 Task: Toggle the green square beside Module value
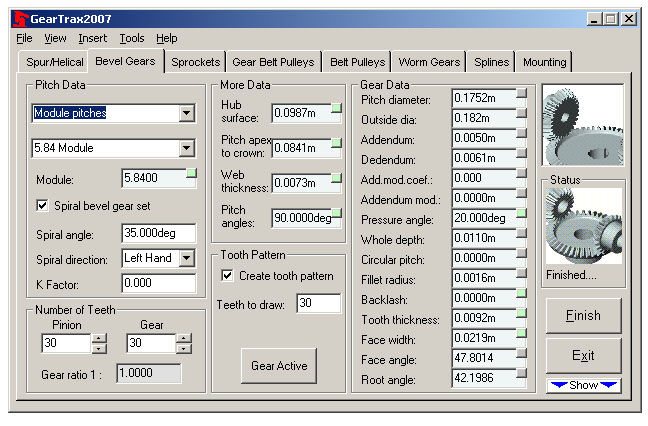click(x=191, y=173)
